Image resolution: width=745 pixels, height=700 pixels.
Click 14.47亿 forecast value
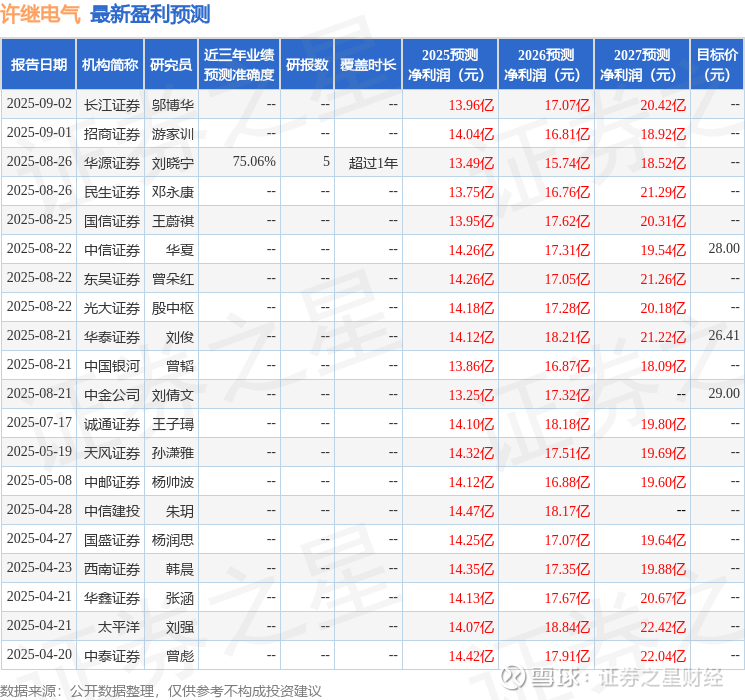(471, 511)
